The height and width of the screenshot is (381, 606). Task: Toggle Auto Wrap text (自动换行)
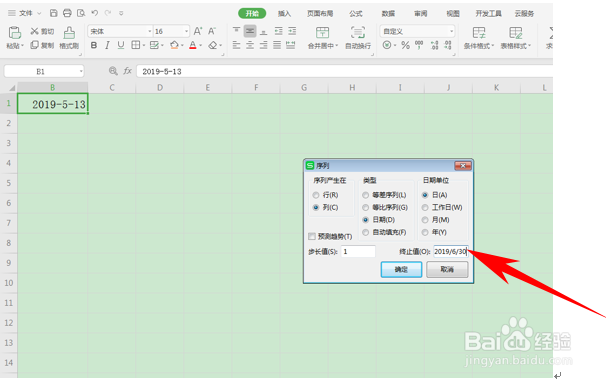point(358,37)
